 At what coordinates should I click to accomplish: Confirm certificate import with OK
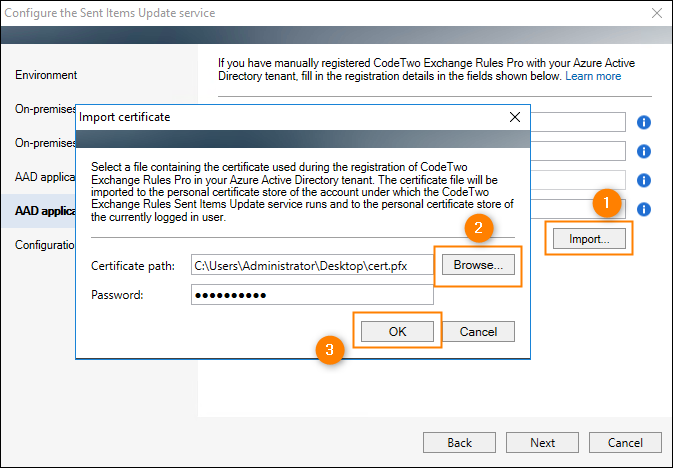coord(397,331)
